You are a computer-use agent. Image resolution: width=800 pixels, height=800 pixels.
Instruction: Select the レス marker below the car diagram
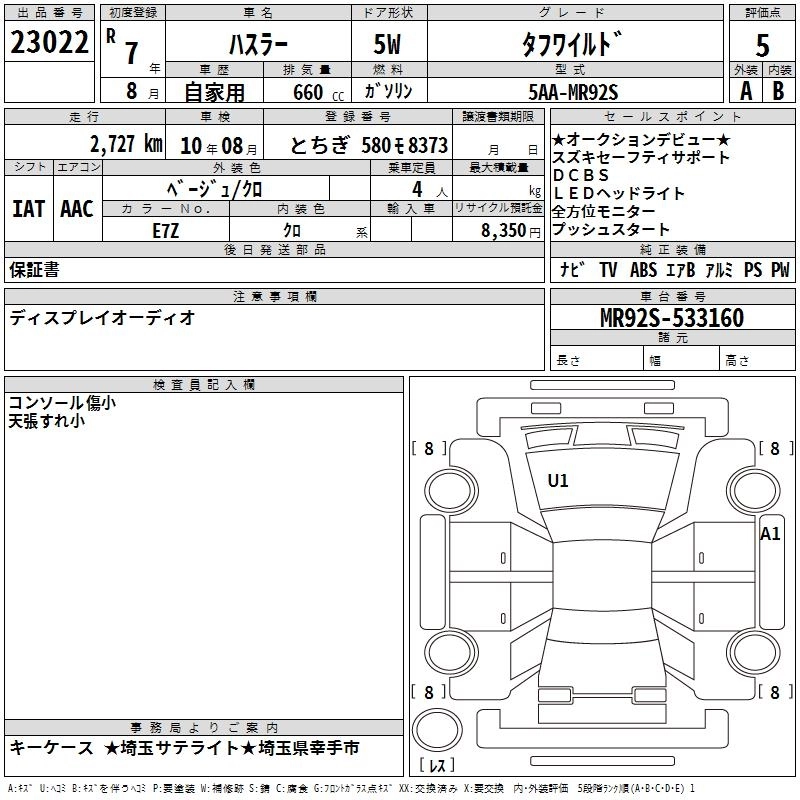click(436, 767)
